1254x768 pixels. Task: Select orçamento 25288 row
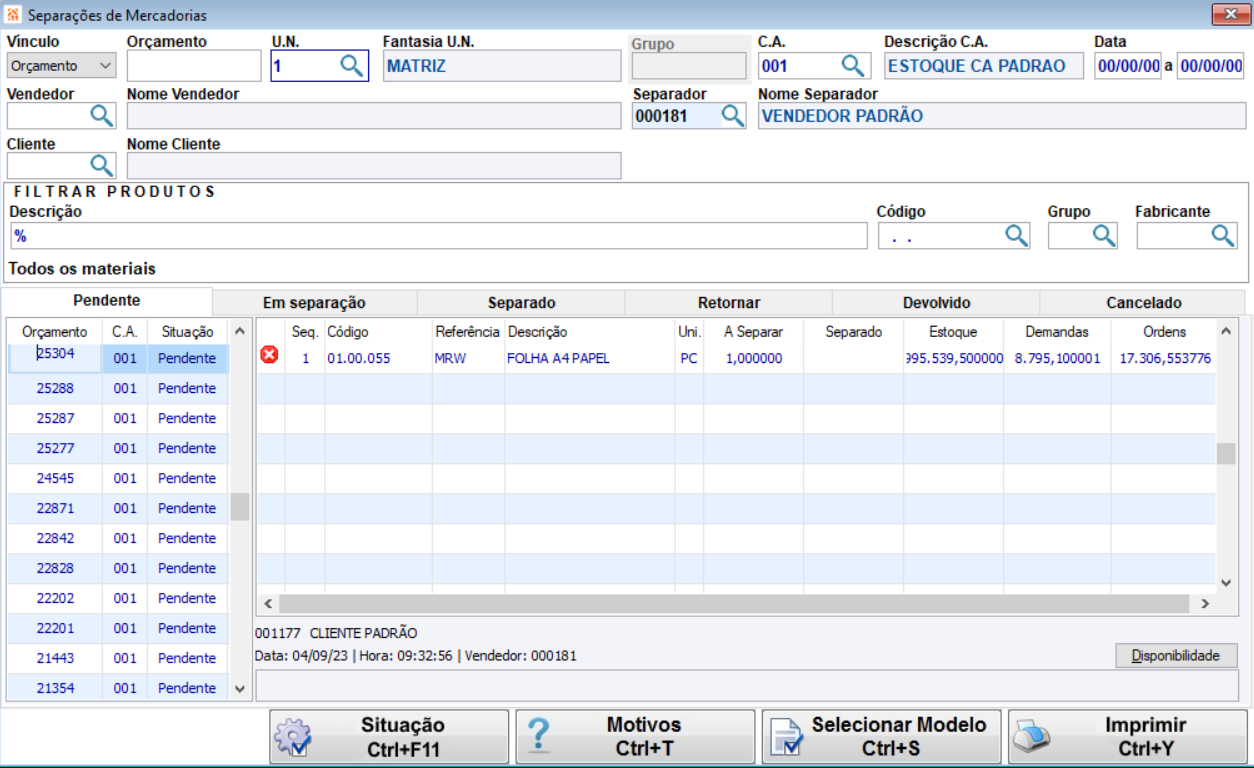point(118,388)
